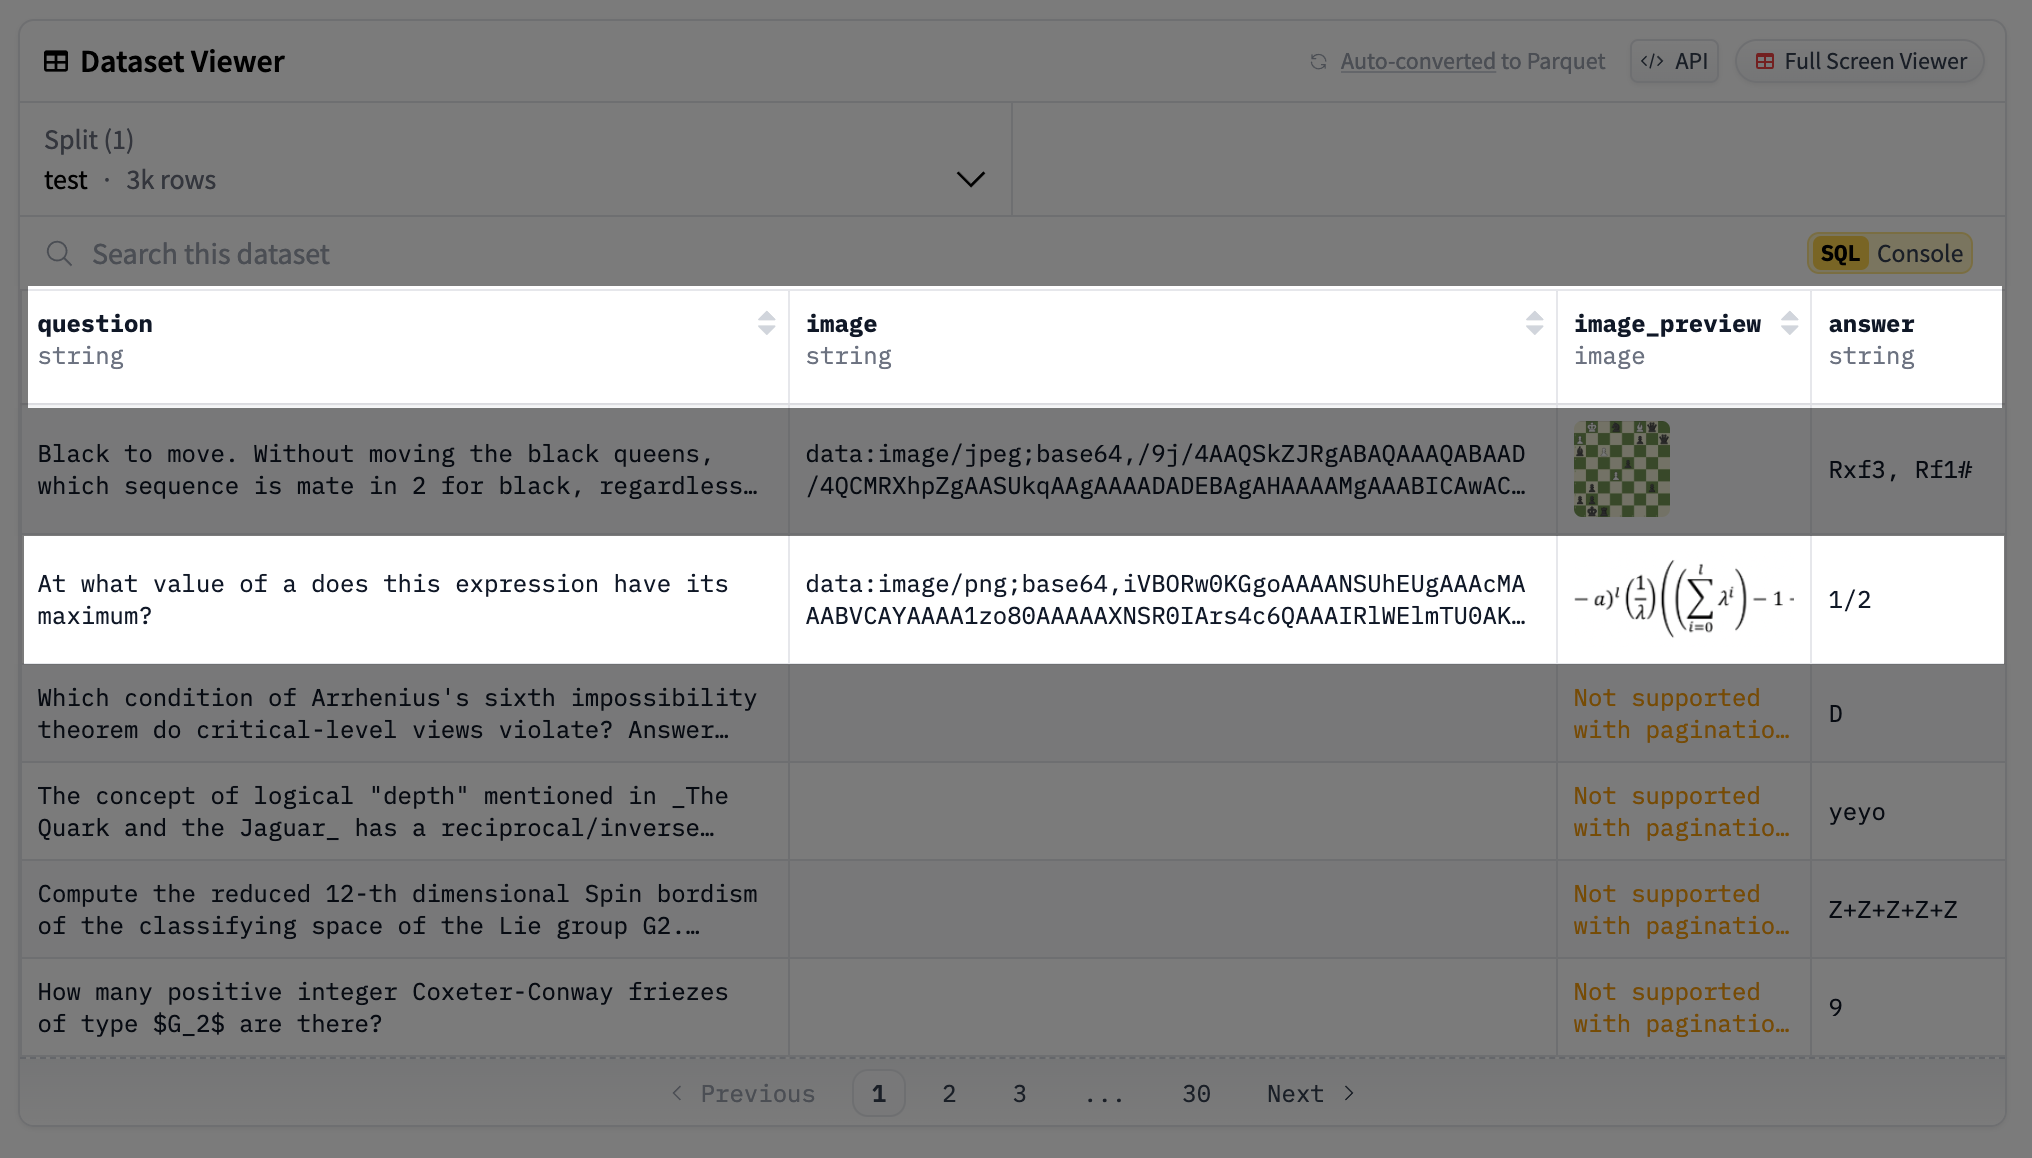Open the math expression image preview
Image resolution: width=2032 pixels, height=1158 pixels.
(x=1683, y=599)
